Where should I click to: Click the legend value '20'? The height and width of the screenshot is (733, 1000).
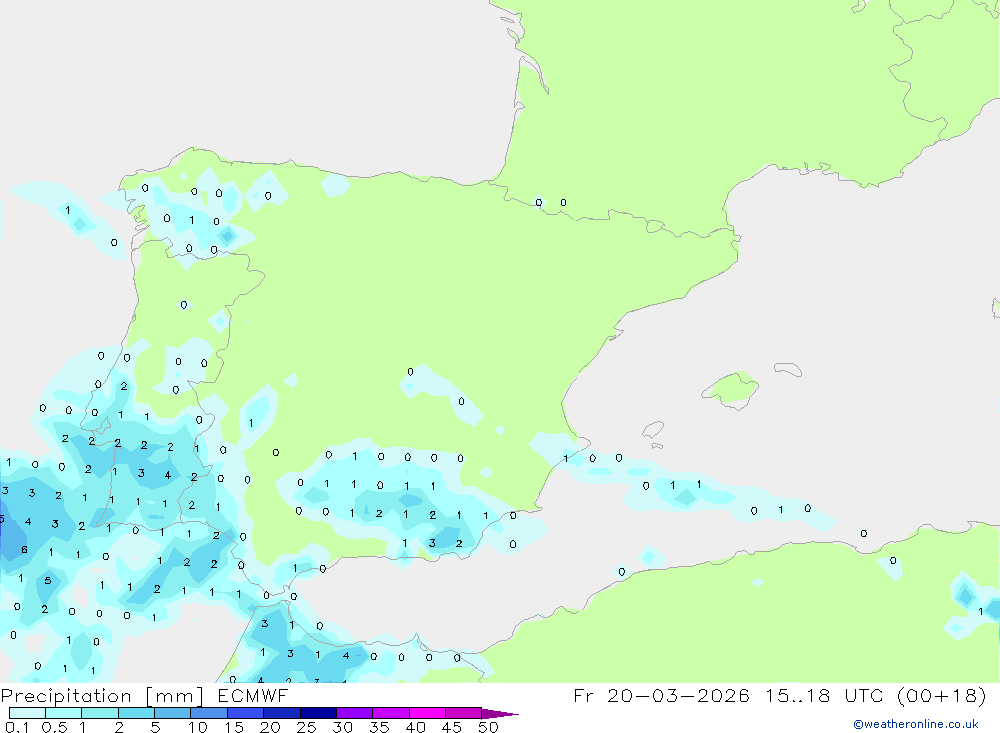pyautogui.click(x=270, y=727)
